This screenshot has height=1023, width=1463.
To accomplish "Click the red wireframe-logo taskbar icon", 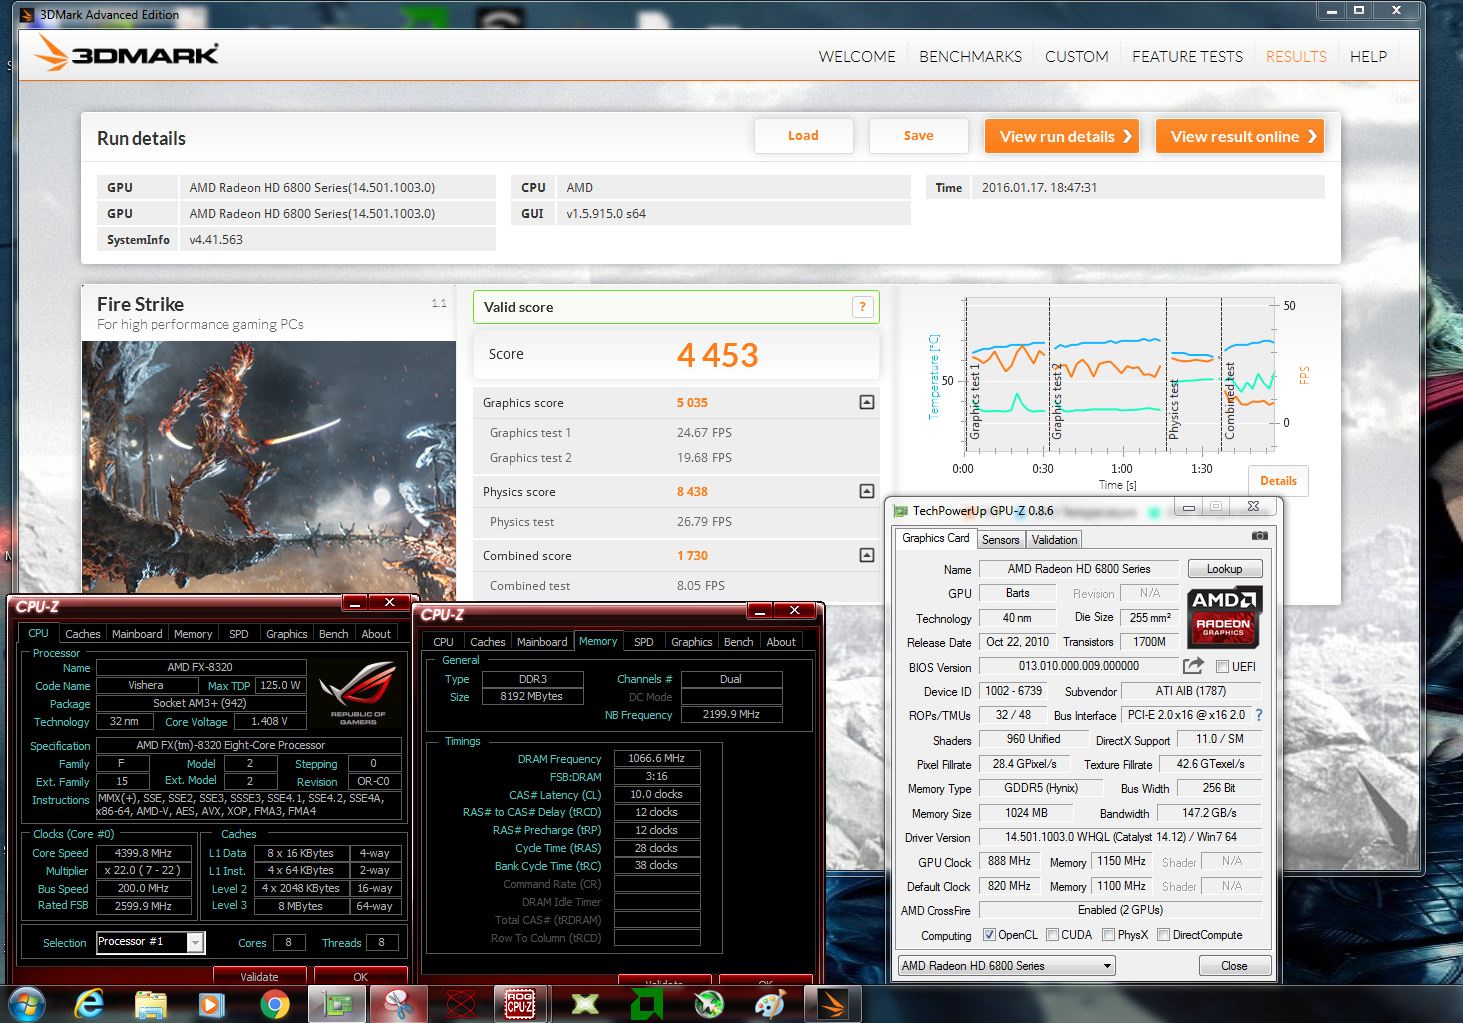I will [x=460, y=1004].
